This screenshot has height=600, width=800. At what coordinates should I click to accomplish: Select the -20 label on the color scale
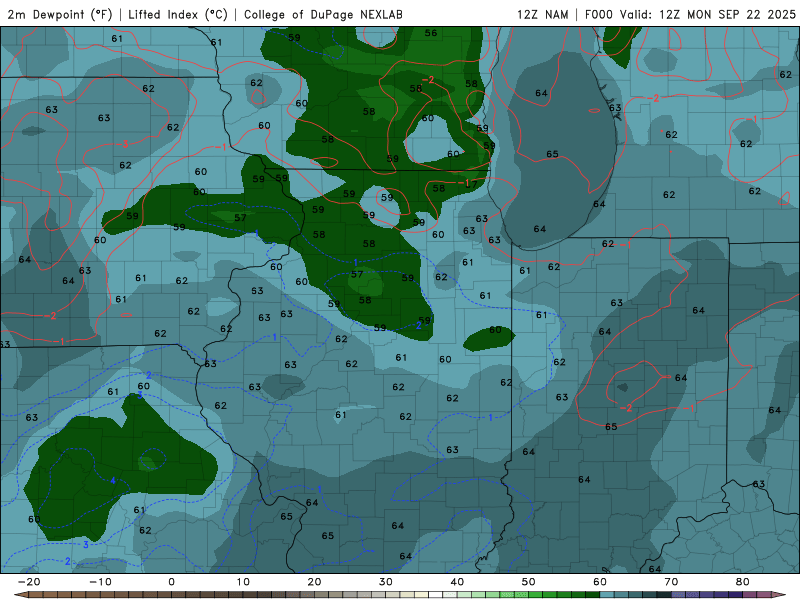point(29,582)
